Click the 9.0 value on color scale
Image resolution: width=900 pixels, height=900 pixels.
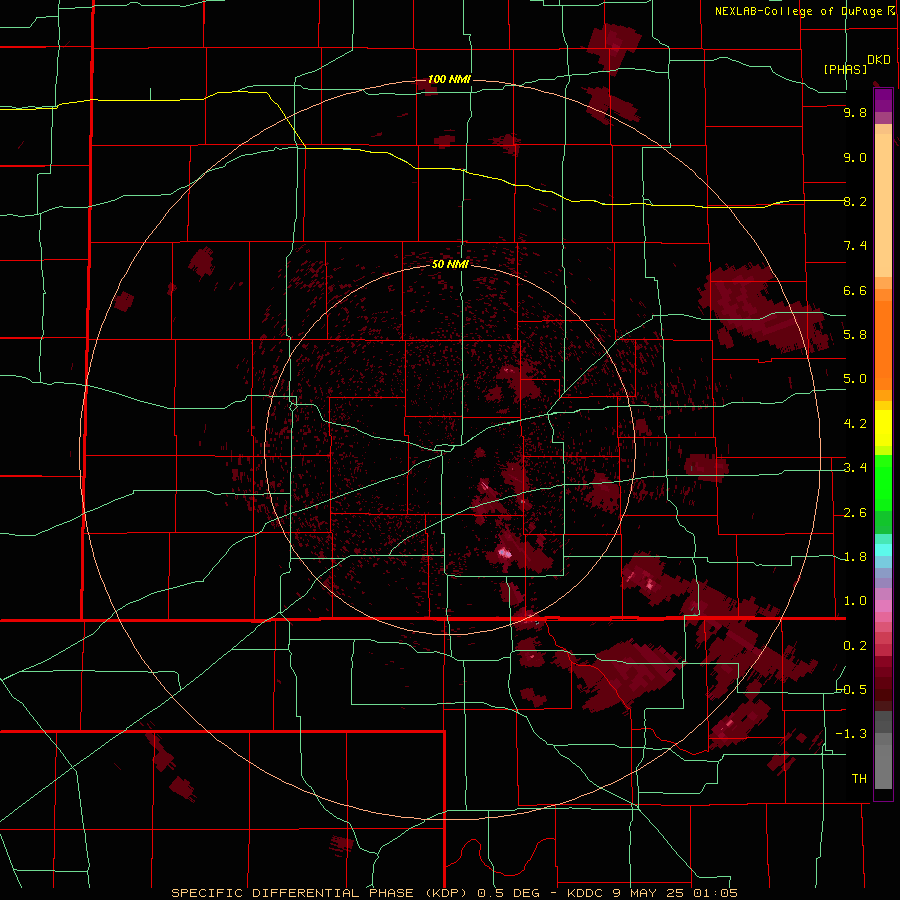[855, 158]
